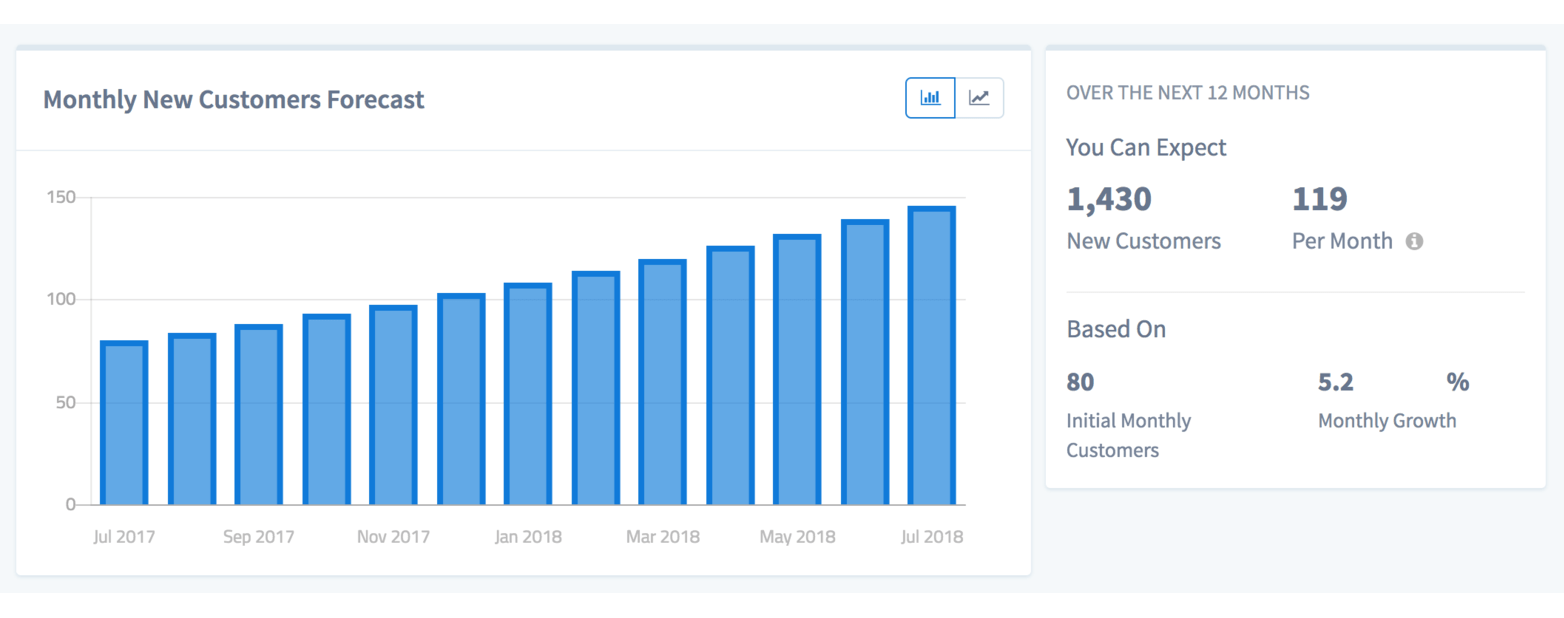Click the Sep 2017 axis label
This screenshot has height=618, width=1564.
[259, 537]
